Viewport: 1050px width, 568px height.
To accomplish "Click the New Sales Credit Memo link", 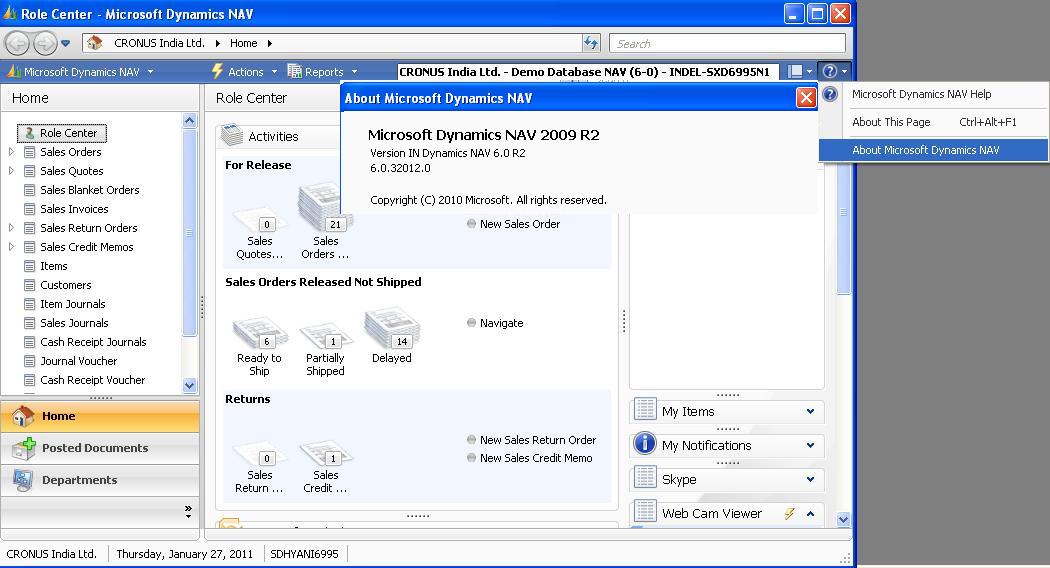I will [536, 458].
